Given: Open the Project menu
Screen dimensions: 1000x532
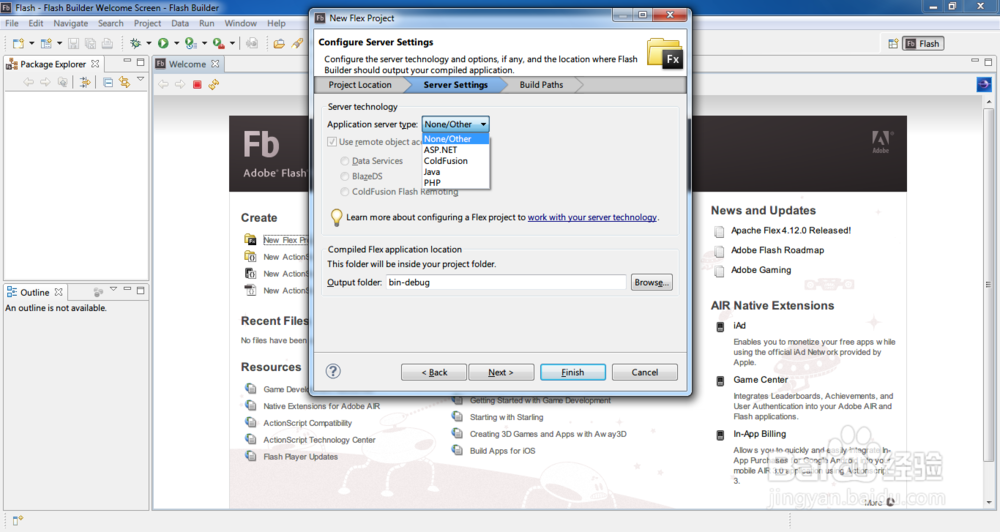Looking at the screenshot, I should point(147,23).
